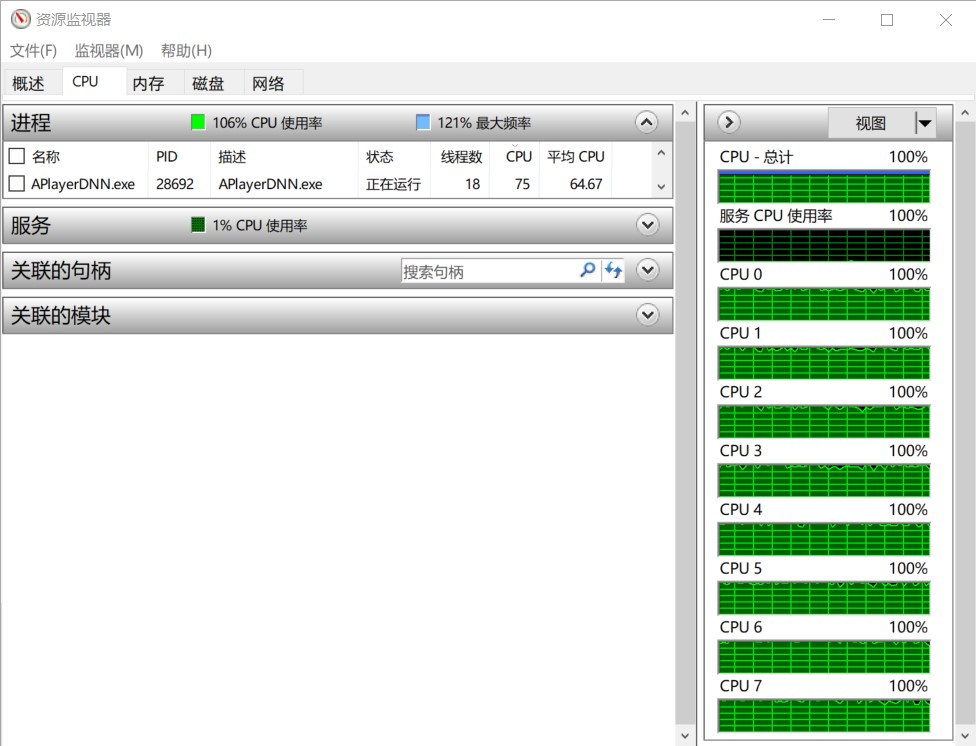976x746 pixels.
Task: Switch to the 网络 tab
Action: (x=268, y=83)
